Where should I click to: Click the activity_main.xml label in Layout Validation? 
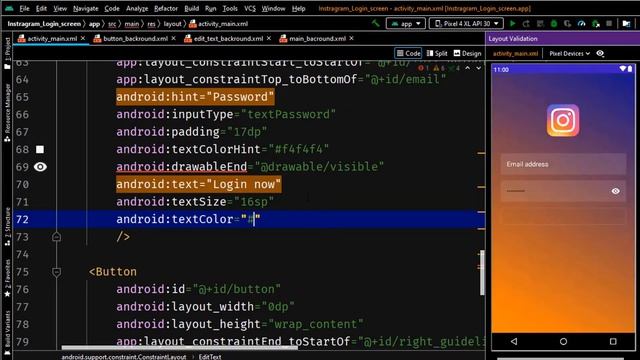click(515, 53)
